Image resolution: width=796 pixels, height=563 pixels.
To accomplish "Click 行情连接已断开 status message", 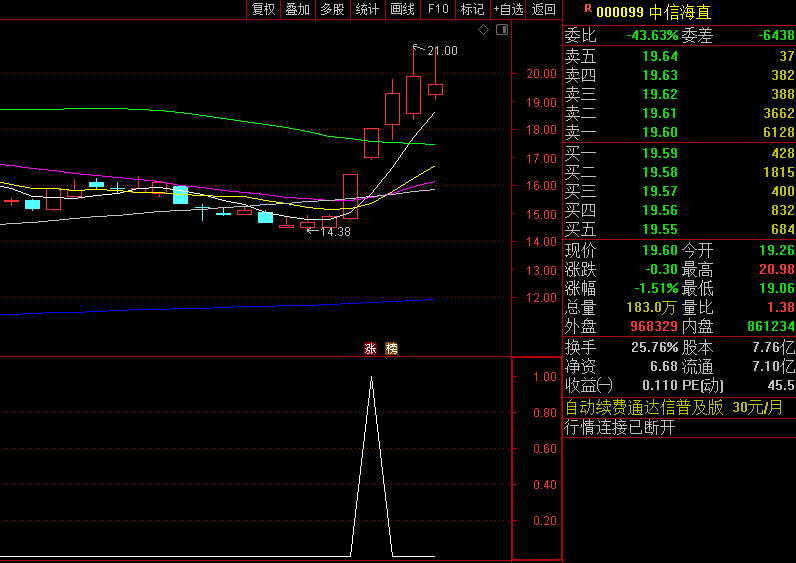I will click(x=620, y=427).
